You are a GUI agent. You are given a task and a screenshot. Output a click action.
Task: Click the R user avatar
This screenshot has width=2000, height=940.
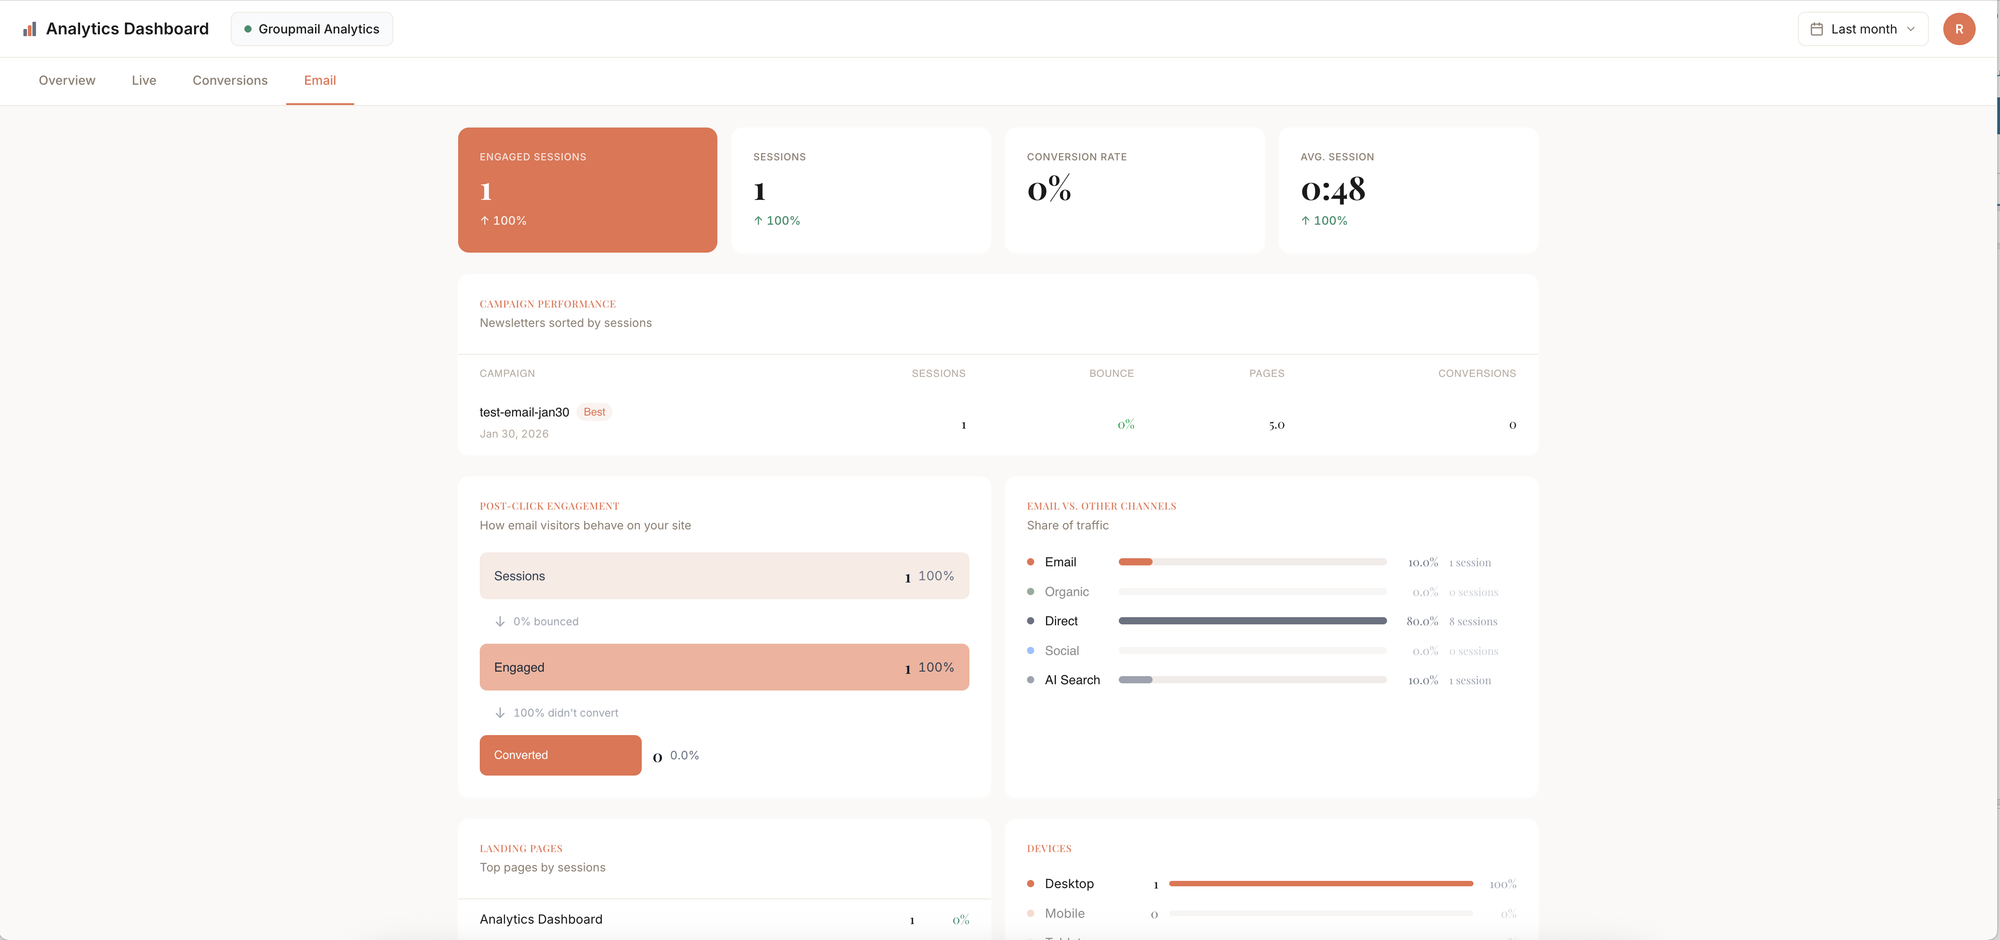pyautogui.click(x=1959, y=29)
